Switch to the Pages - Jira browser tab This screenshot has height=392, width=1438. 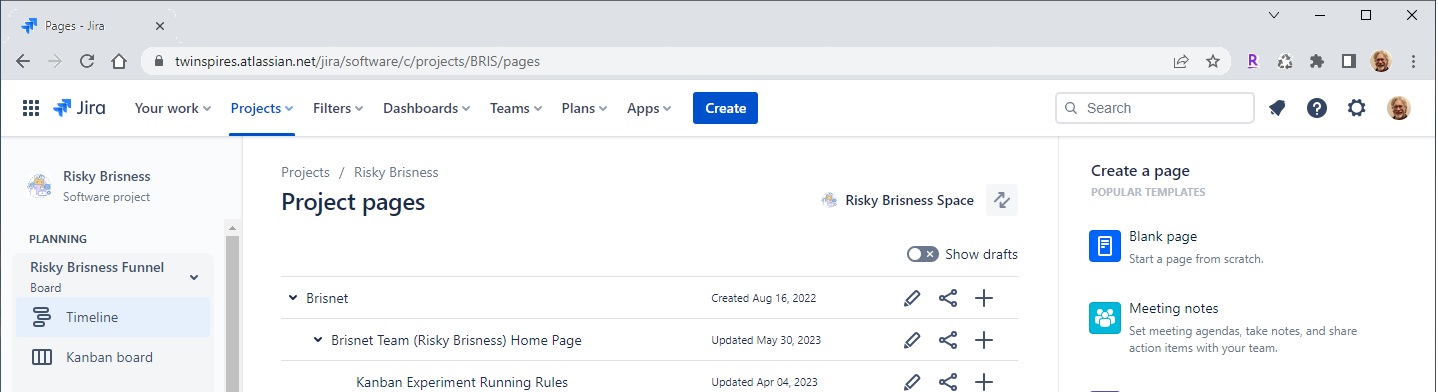94,25
